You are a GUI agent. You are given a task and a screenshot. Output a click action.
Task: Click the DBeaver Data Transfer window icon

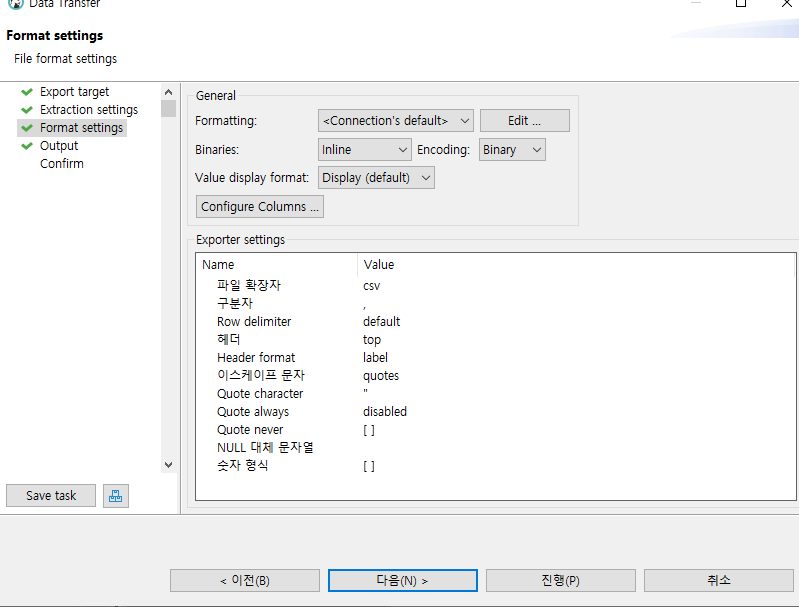pos(16,4)
